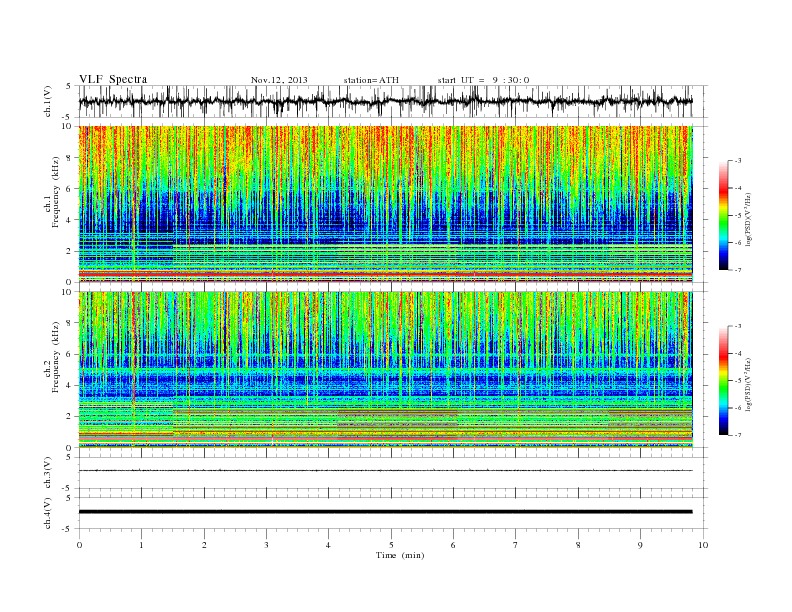Image resolution: width=792 pixels, height=612 pixels.
Task: Click the "Time (min)" x-axis label
Action: pos(400,555)
